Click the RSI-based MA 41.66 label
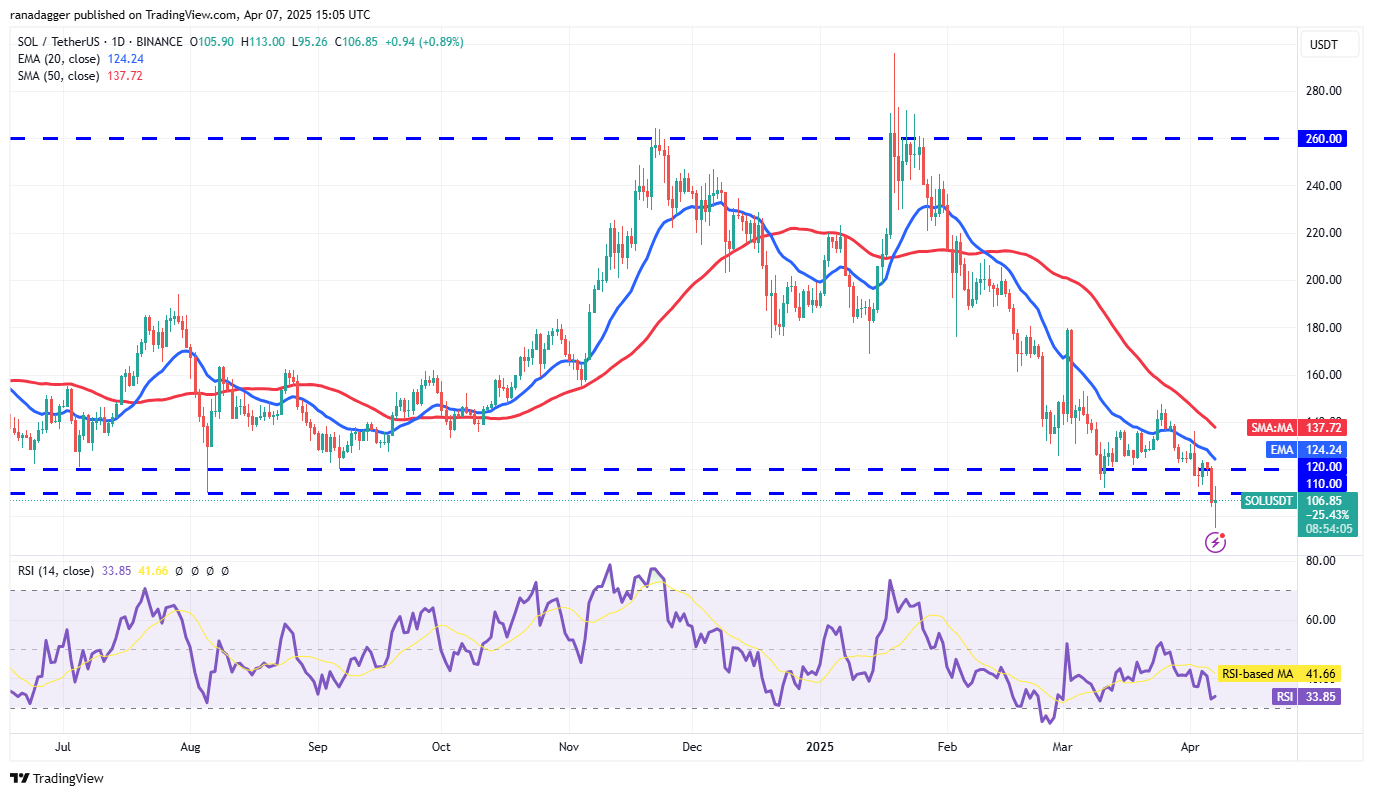Viewport: 1373px width, 796px height. [1277, 675]
